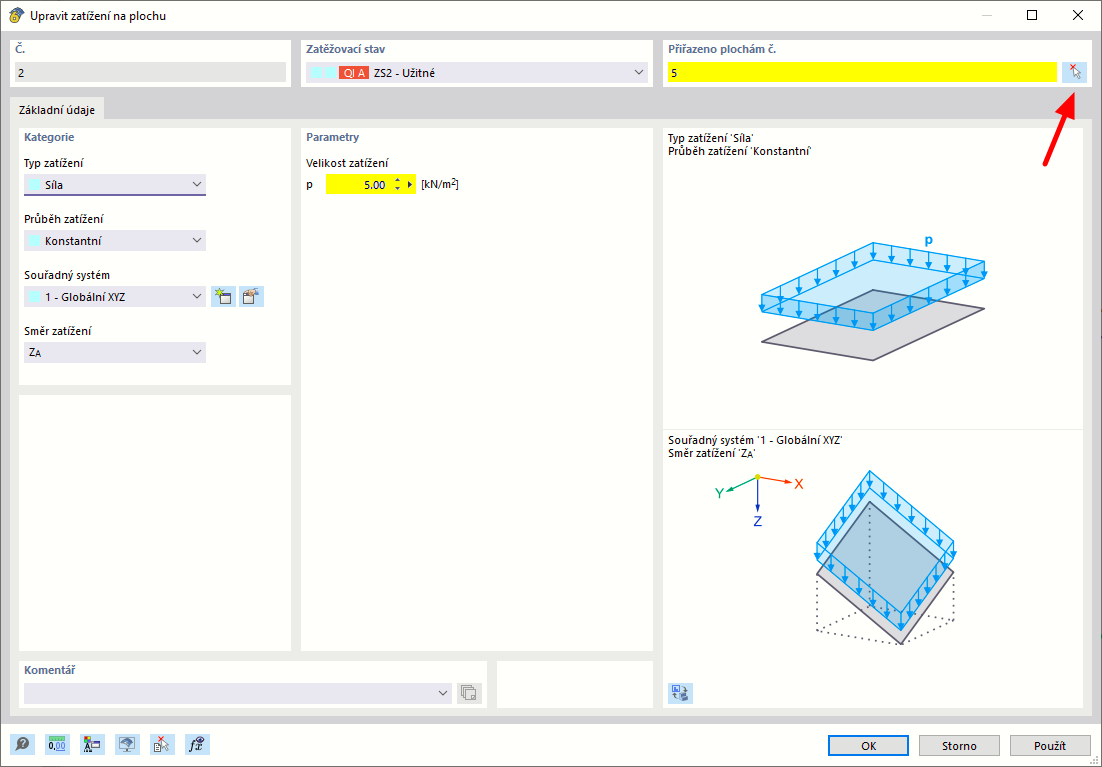Click the display properties colors icon
Screen dimensions: 1102x767
[92, 745]
